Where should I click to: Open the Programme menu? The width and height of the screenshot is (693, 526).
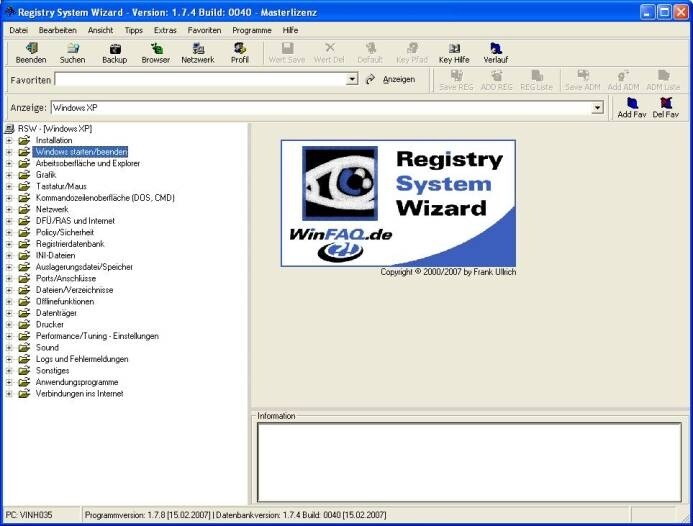251,30
